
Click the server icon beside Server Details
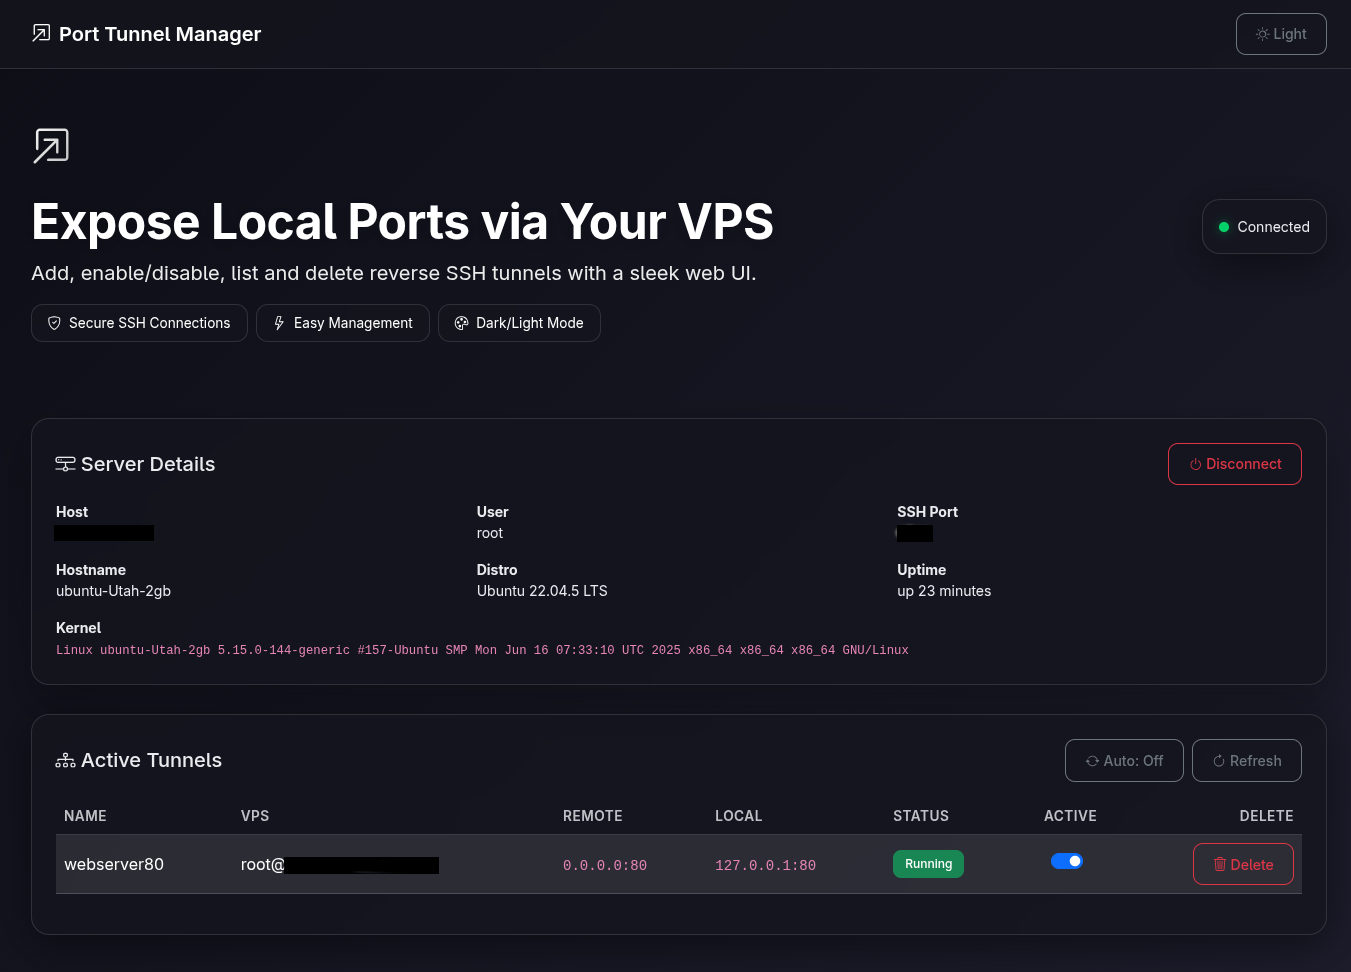[65, 464]
